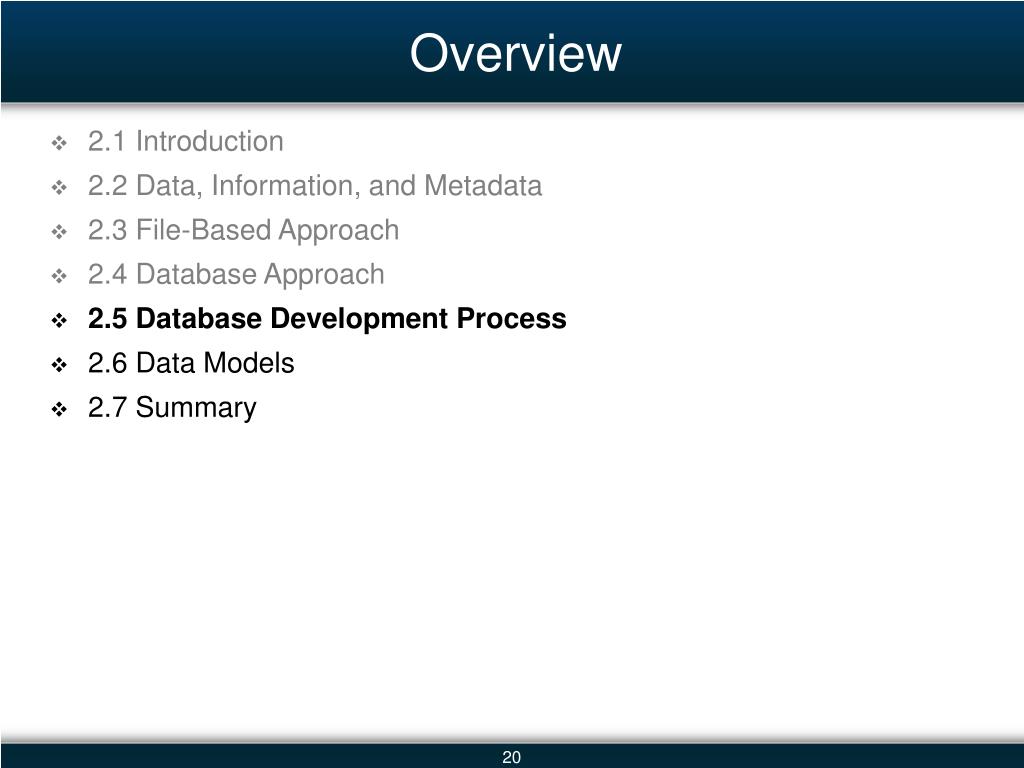Click the Overview slide title

click(x=515, y=53)
